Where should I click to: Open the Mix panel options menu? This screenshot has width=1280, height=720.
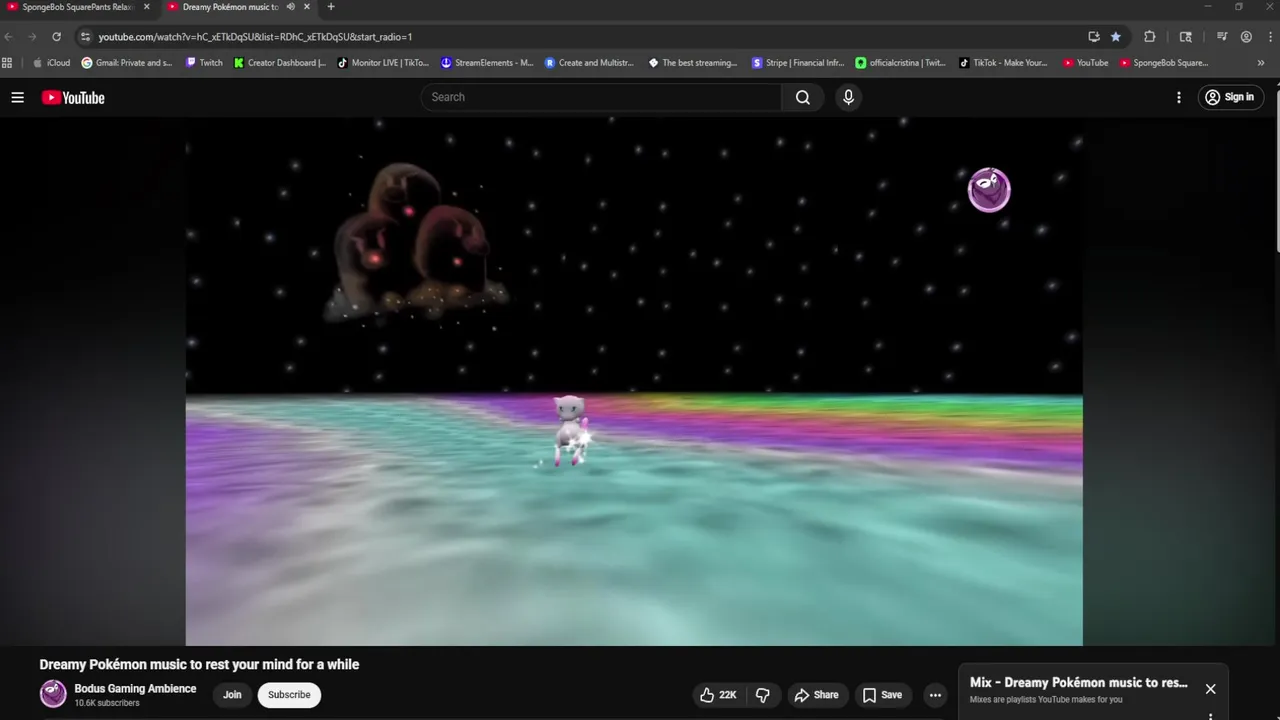pyautogui.click(x=1210, y=716)
